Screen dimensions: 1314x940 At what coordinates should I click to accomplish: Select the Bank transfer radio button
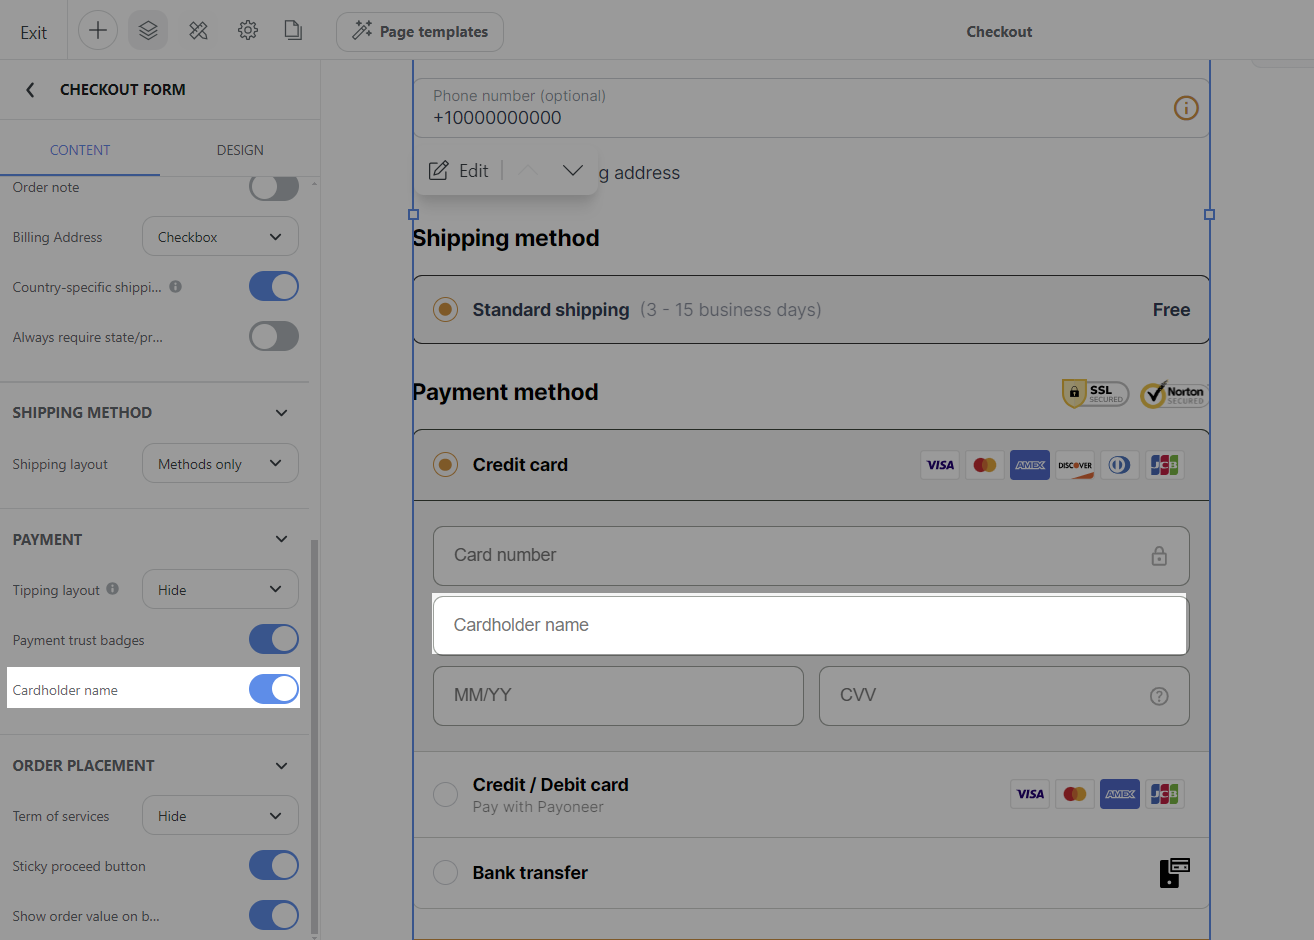tap(446, 873)
